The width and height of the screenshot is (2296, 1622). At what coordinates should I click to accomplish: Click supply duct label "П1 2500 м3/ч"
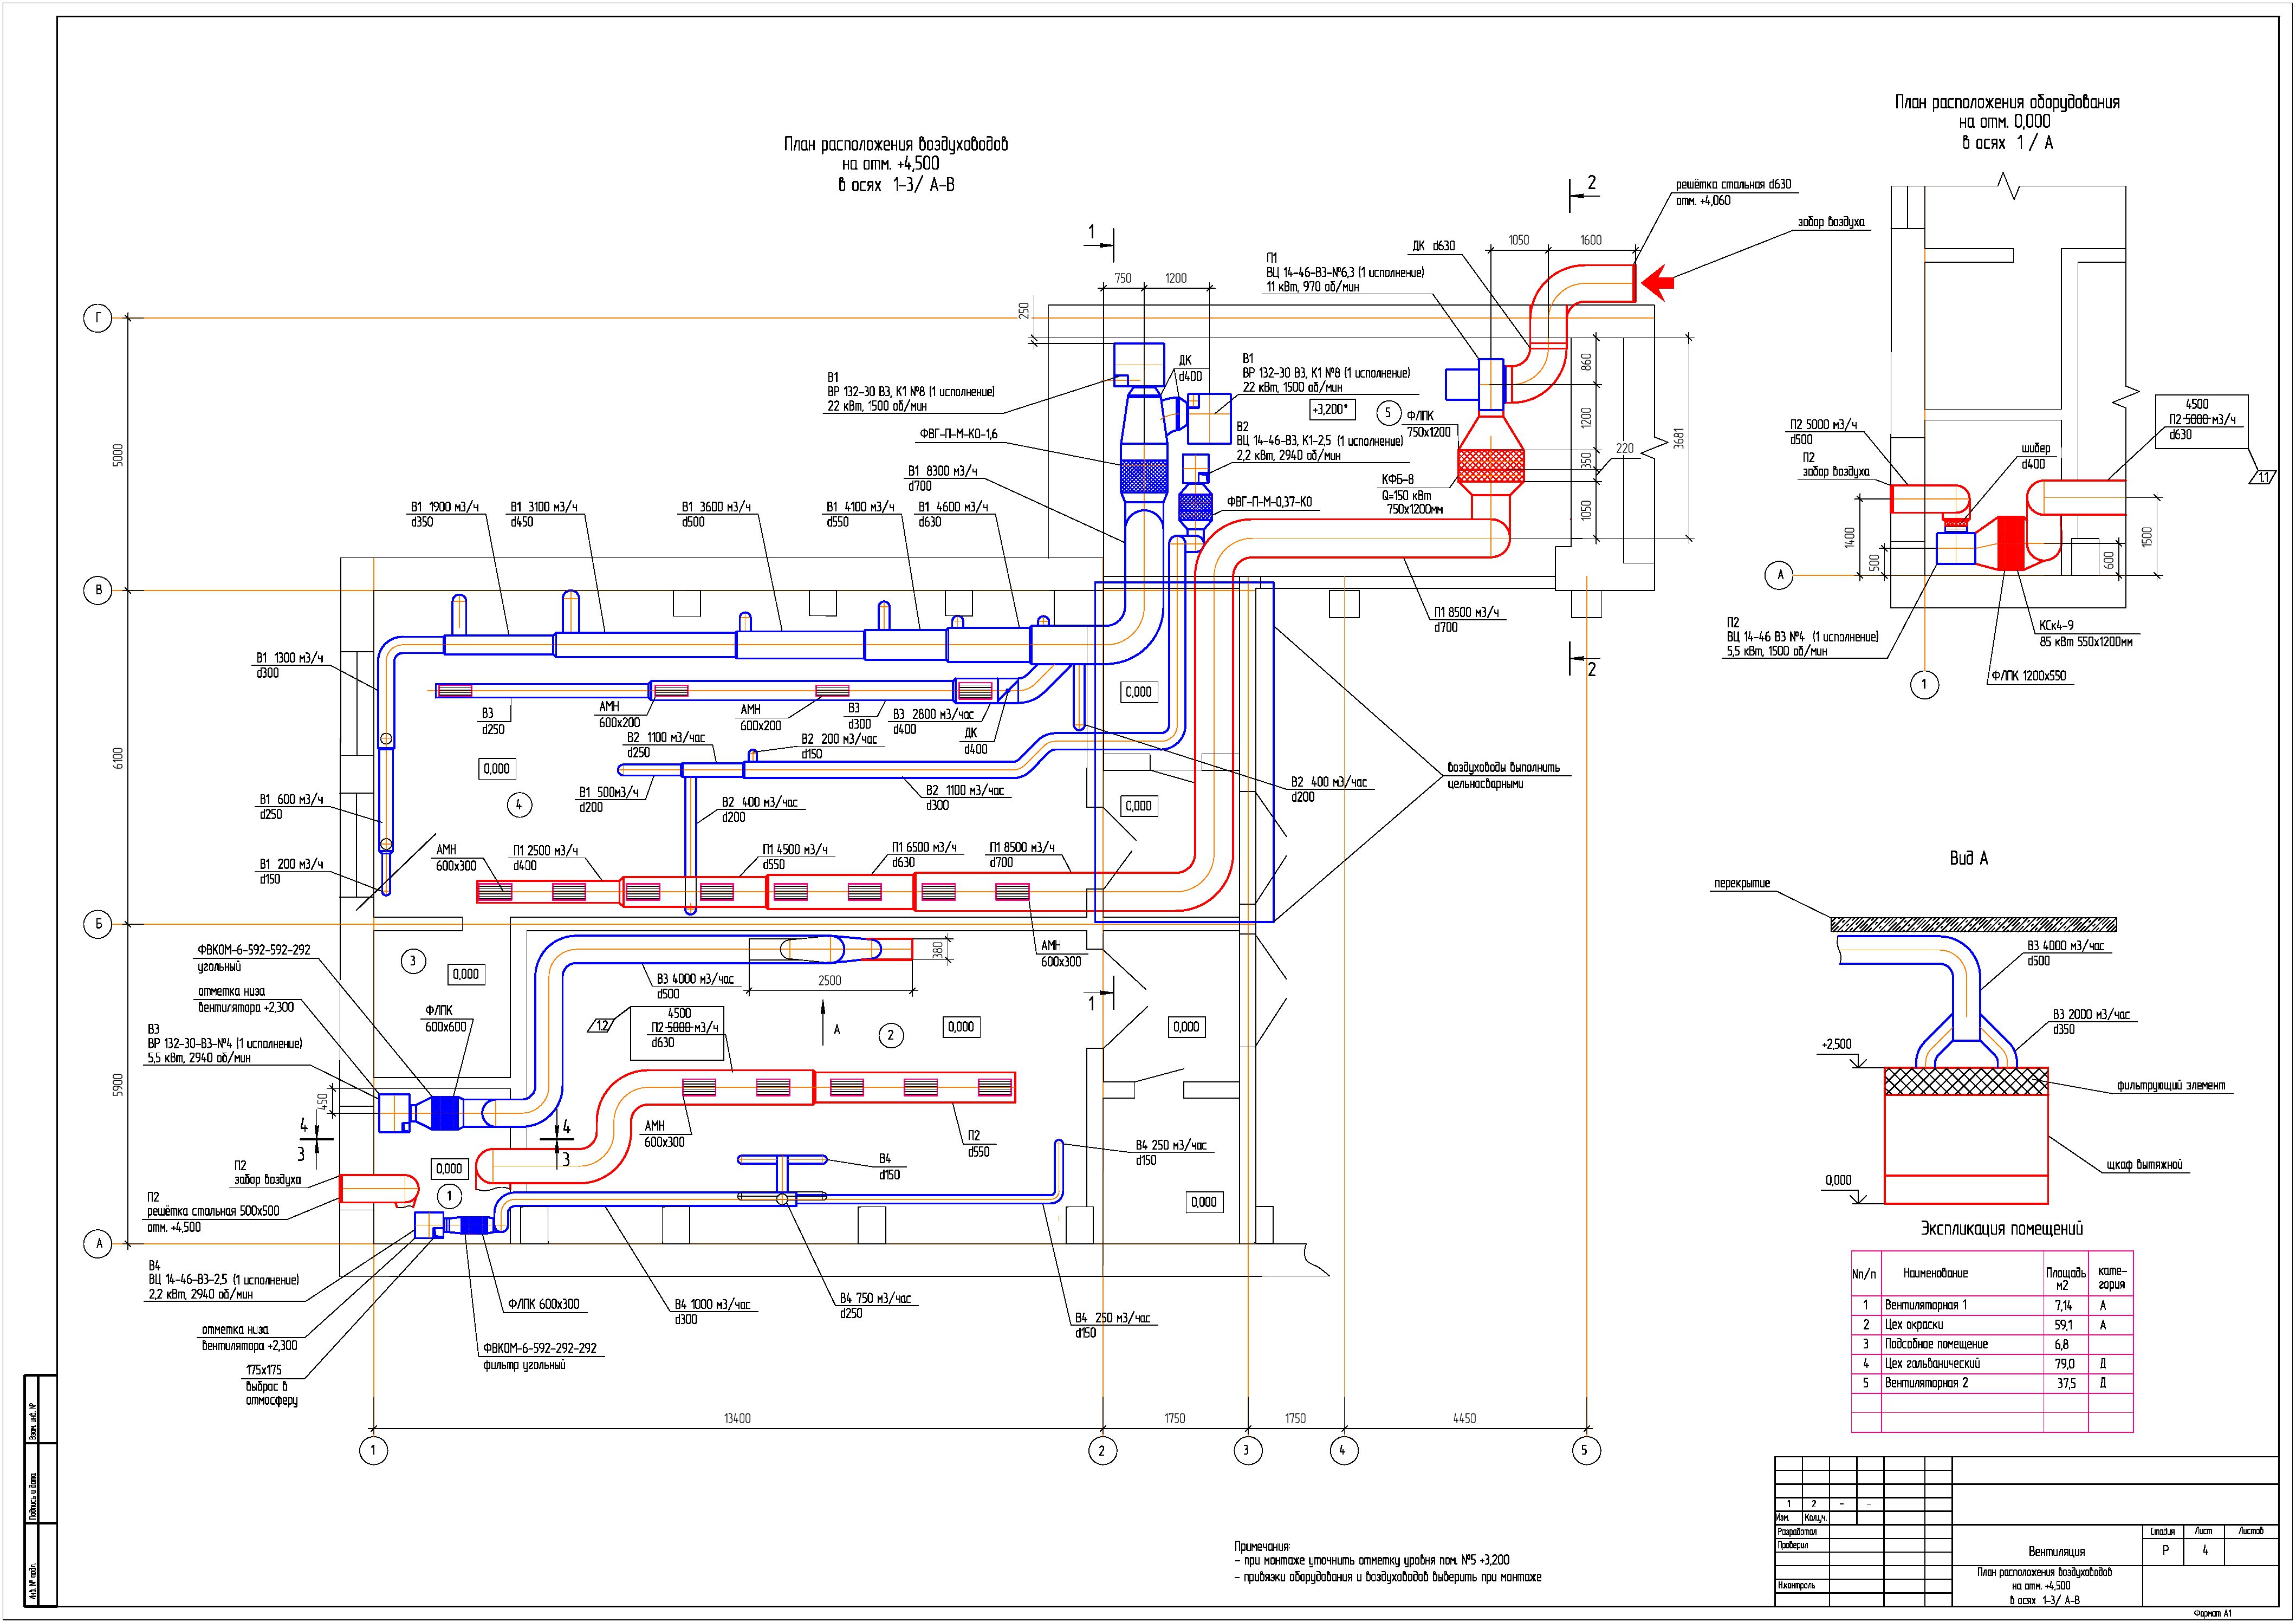[x=546, y=850]
